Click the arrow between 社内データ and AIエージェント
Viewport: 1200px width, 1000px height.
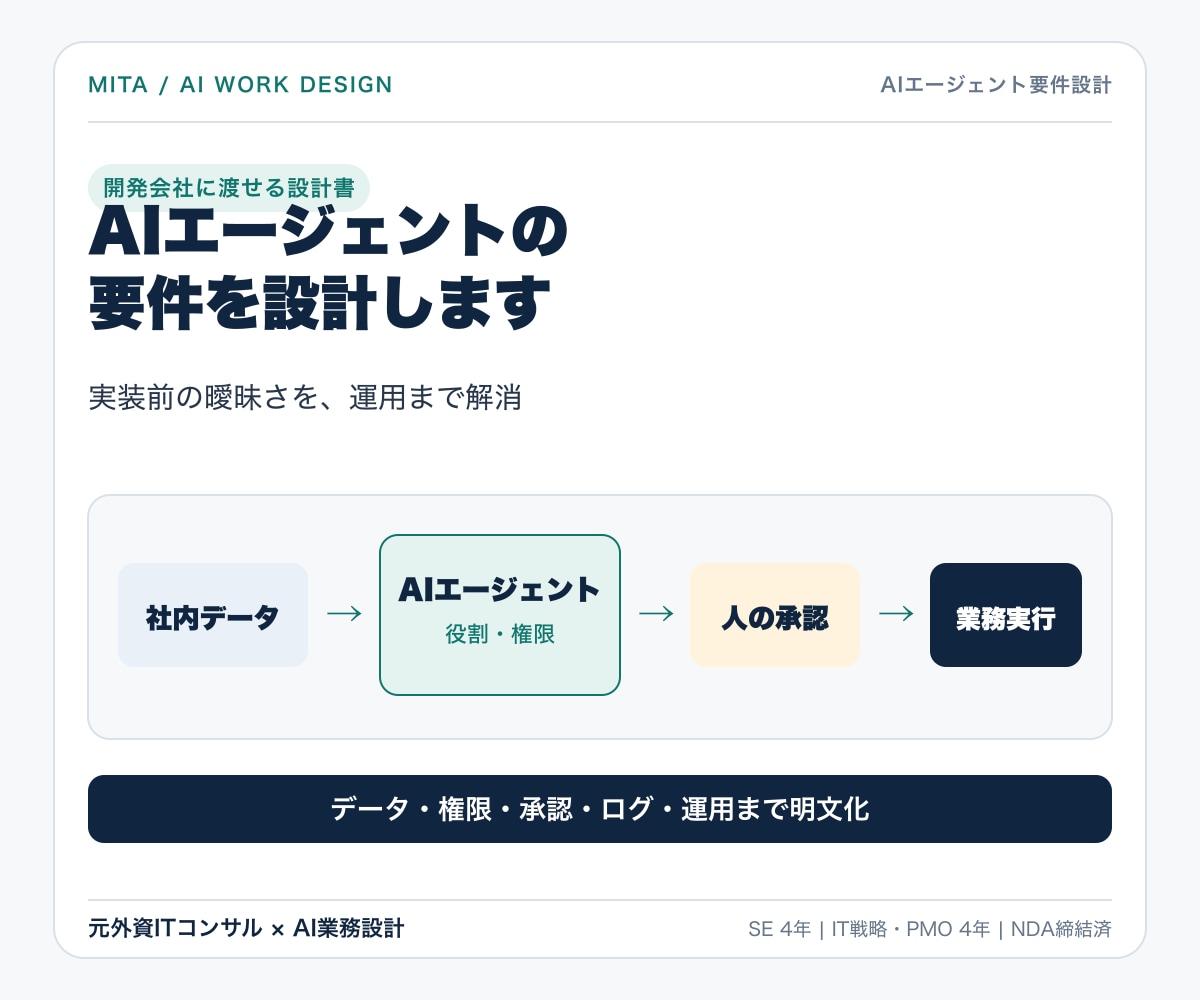(x=344, y=614)
